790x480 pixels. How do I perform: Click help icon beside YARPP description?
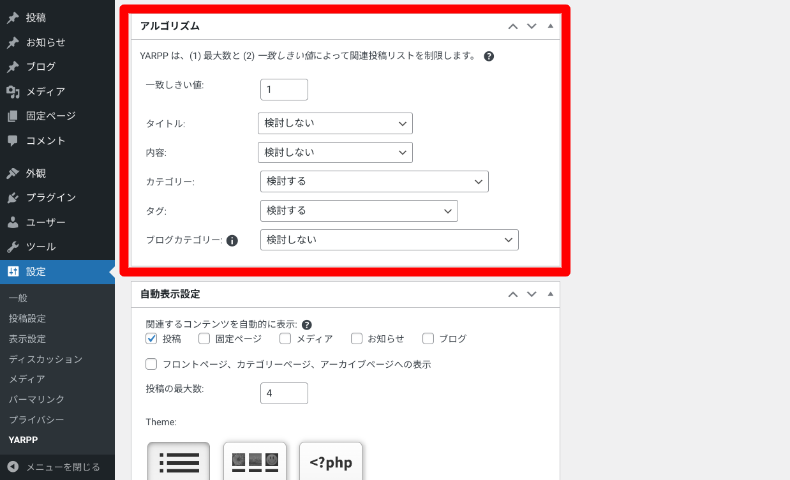click(489, 56)
